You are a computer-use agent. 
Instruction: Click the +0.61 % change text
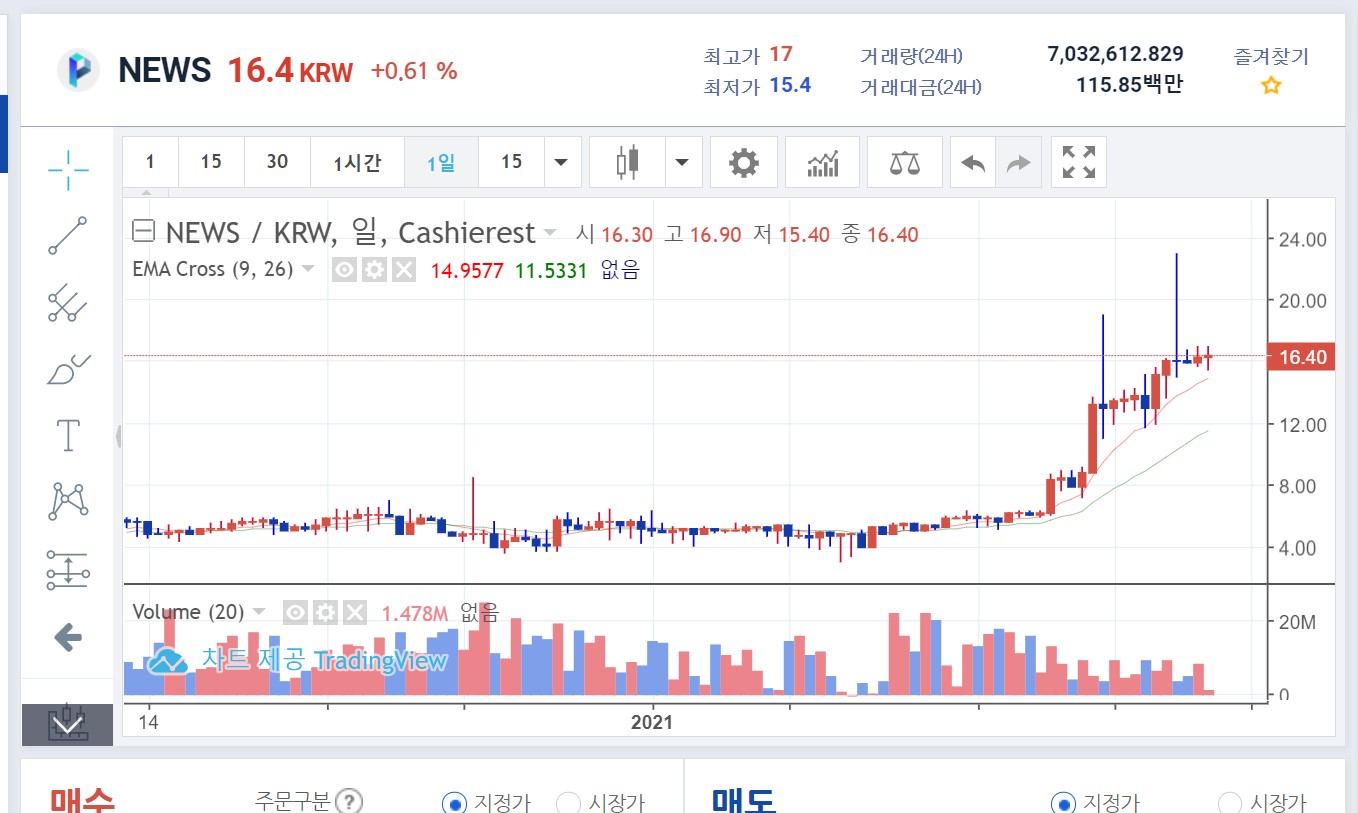click(413, 71)
